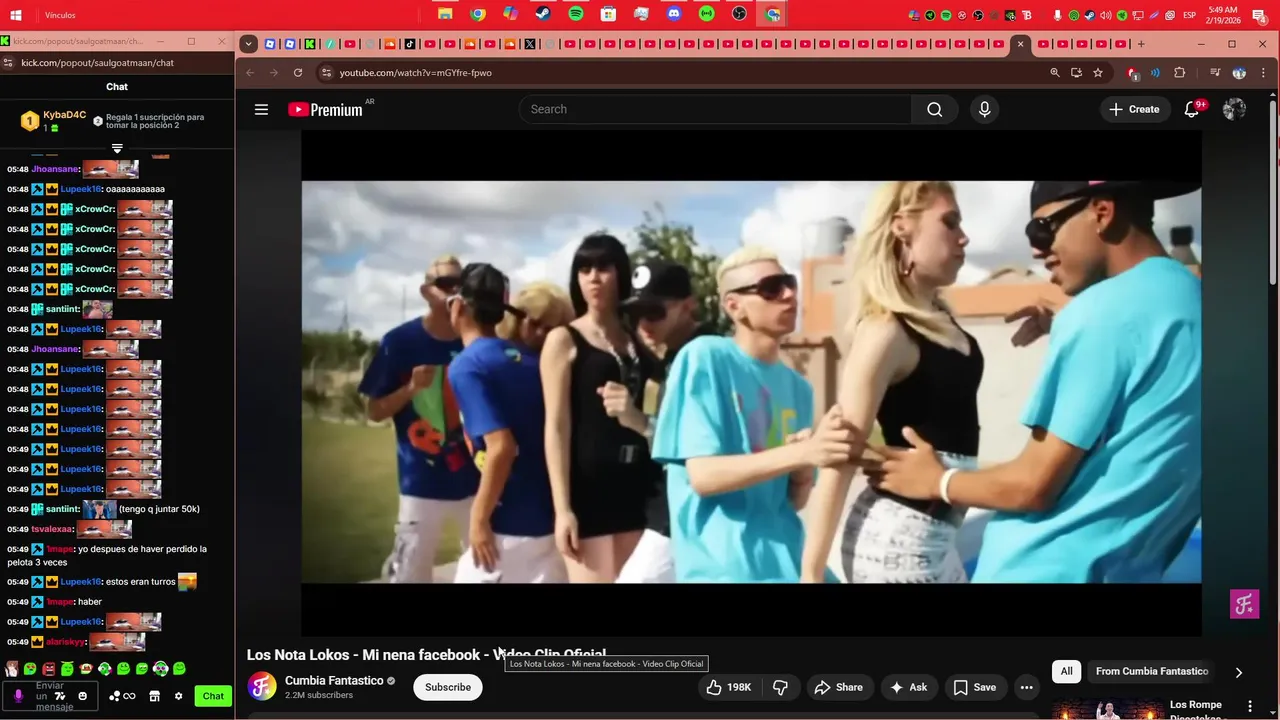Save the video to a playlist
Image resolution: width=1280 pixels, height=720 pixels.
click(x=975, y=687)
